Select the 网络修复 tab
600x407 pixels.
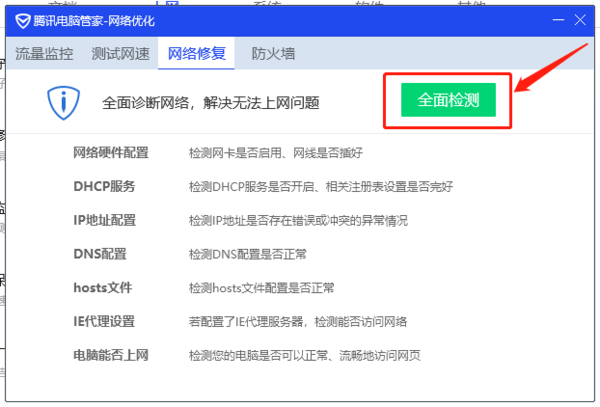[x=196, y=54]
